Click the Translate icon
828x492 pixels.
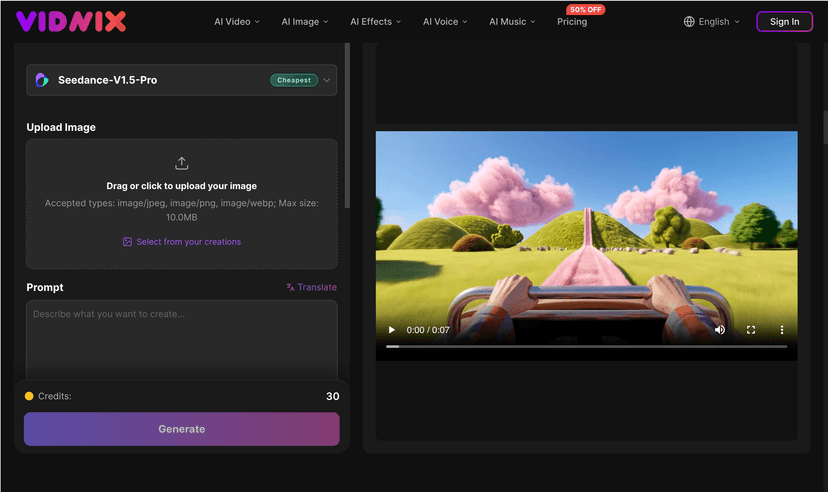tap(290, 287)
